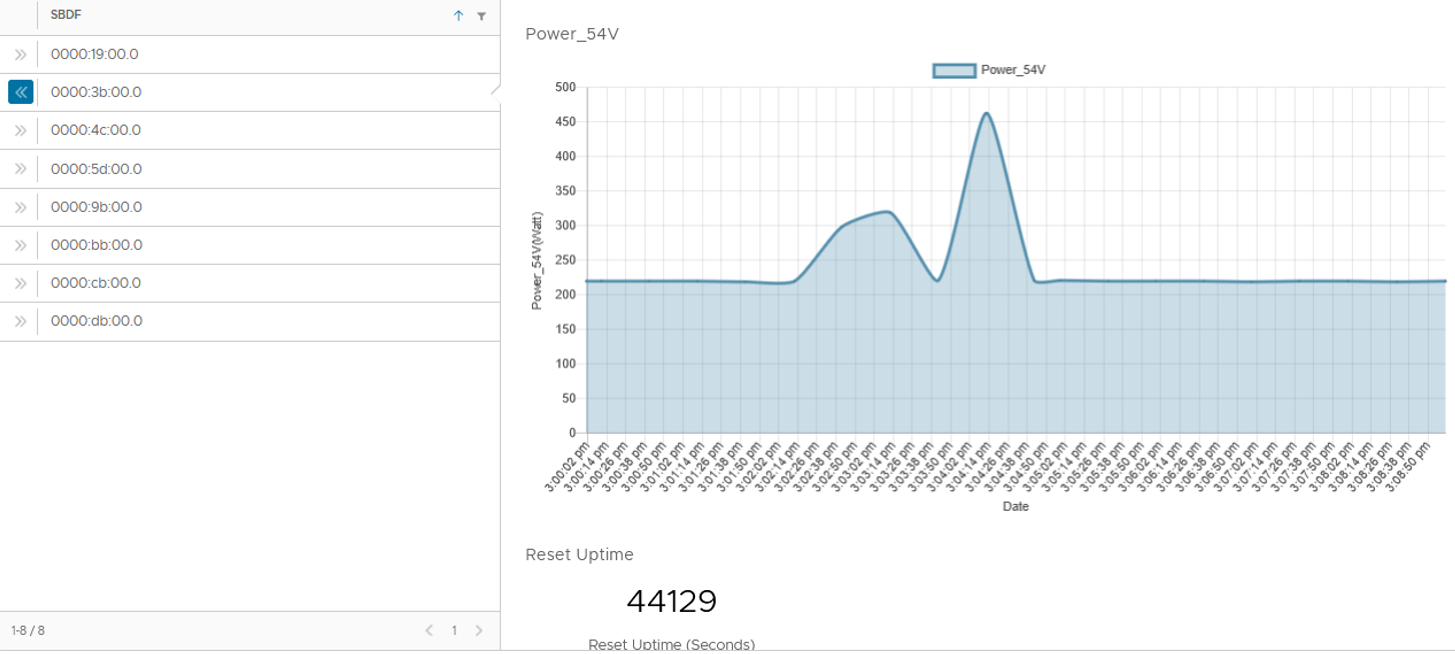The width and height of the screenshot is (1455, 654).
Task: Sort SBDF column with arrow icon
Action: pyautogui.click(x=459, y=16)
